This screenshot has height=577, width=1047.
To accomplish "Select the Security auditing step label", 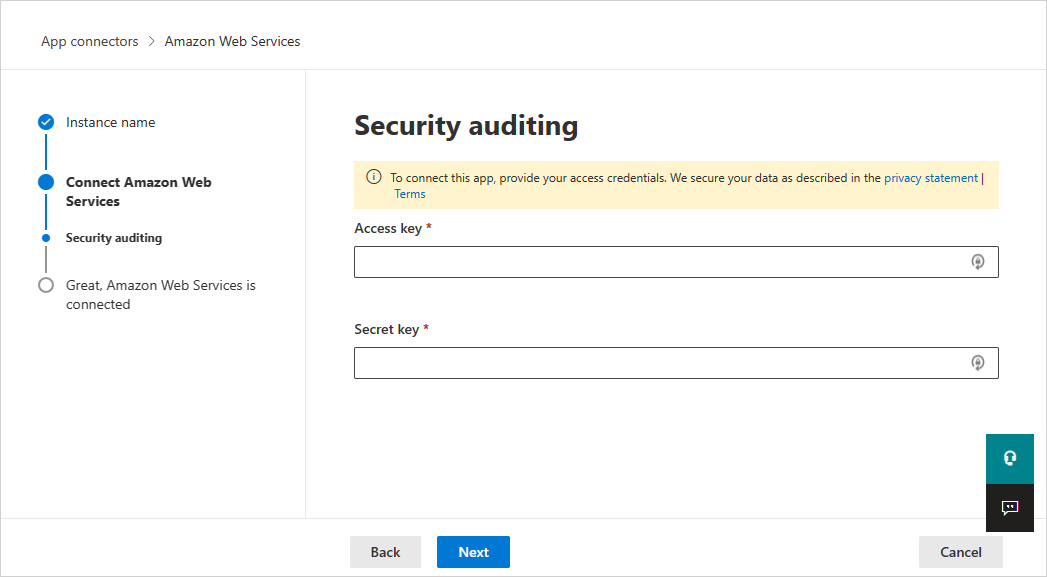I will click(113, 237).
